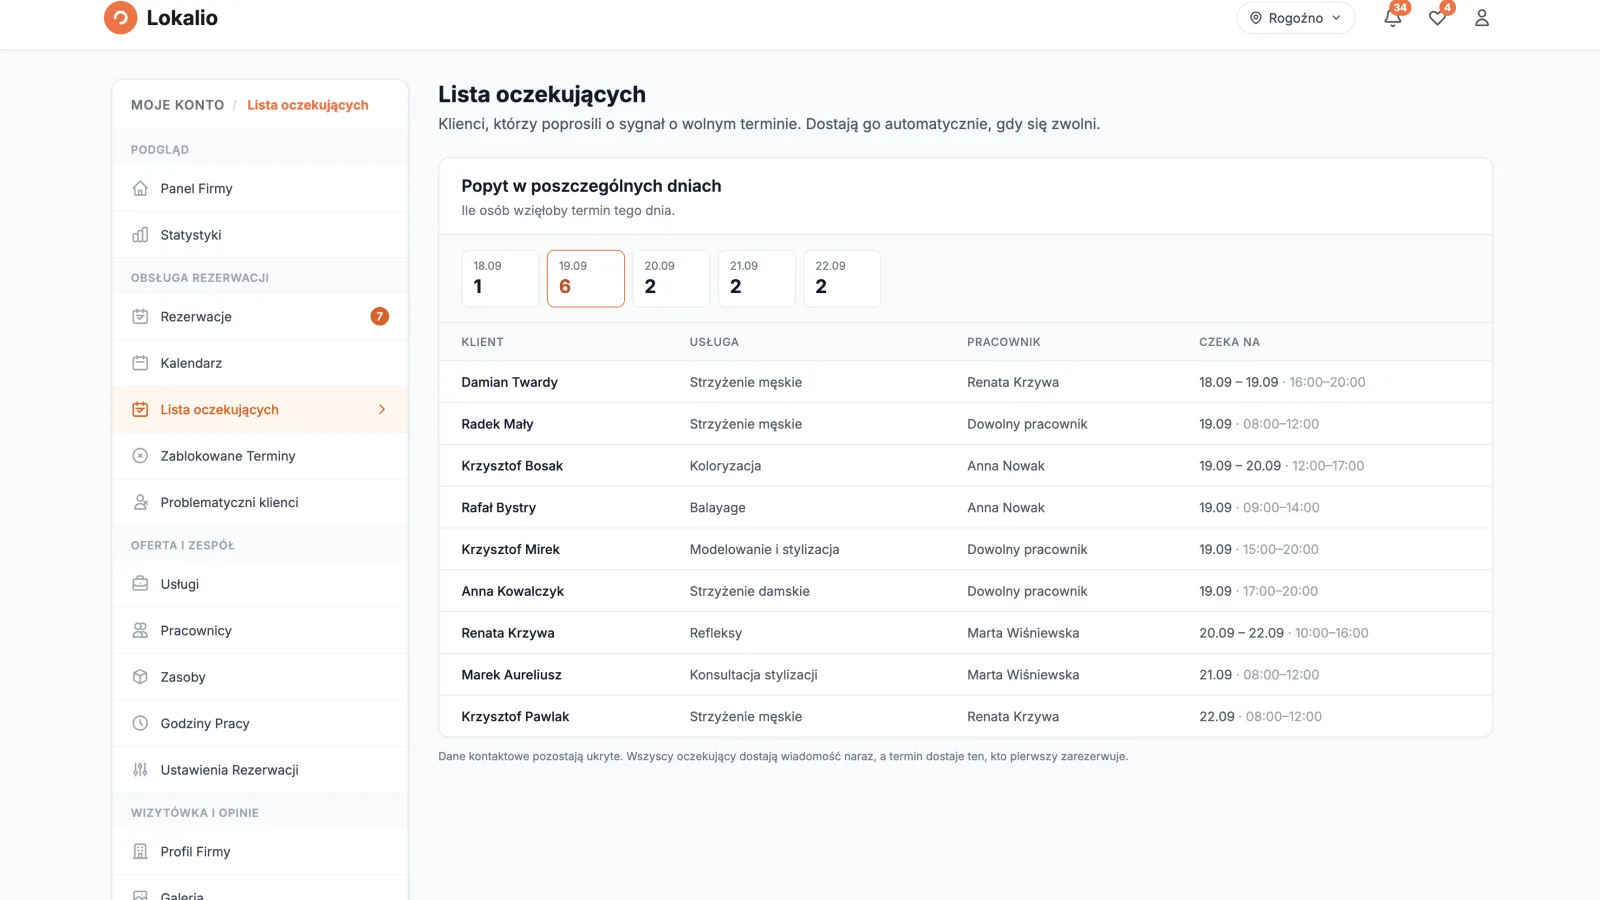This screenshot has height=900, width=1600.
Task: Click client name Krzysztof Bosak
Action: click(x=512, y=466)
